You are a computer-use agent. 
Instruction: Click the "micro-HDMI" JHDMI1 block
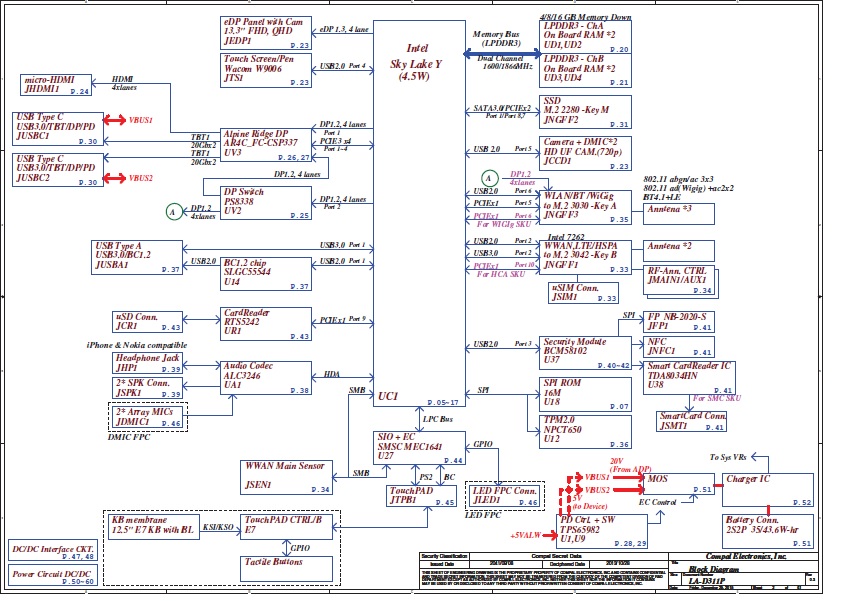coord(56,85)
